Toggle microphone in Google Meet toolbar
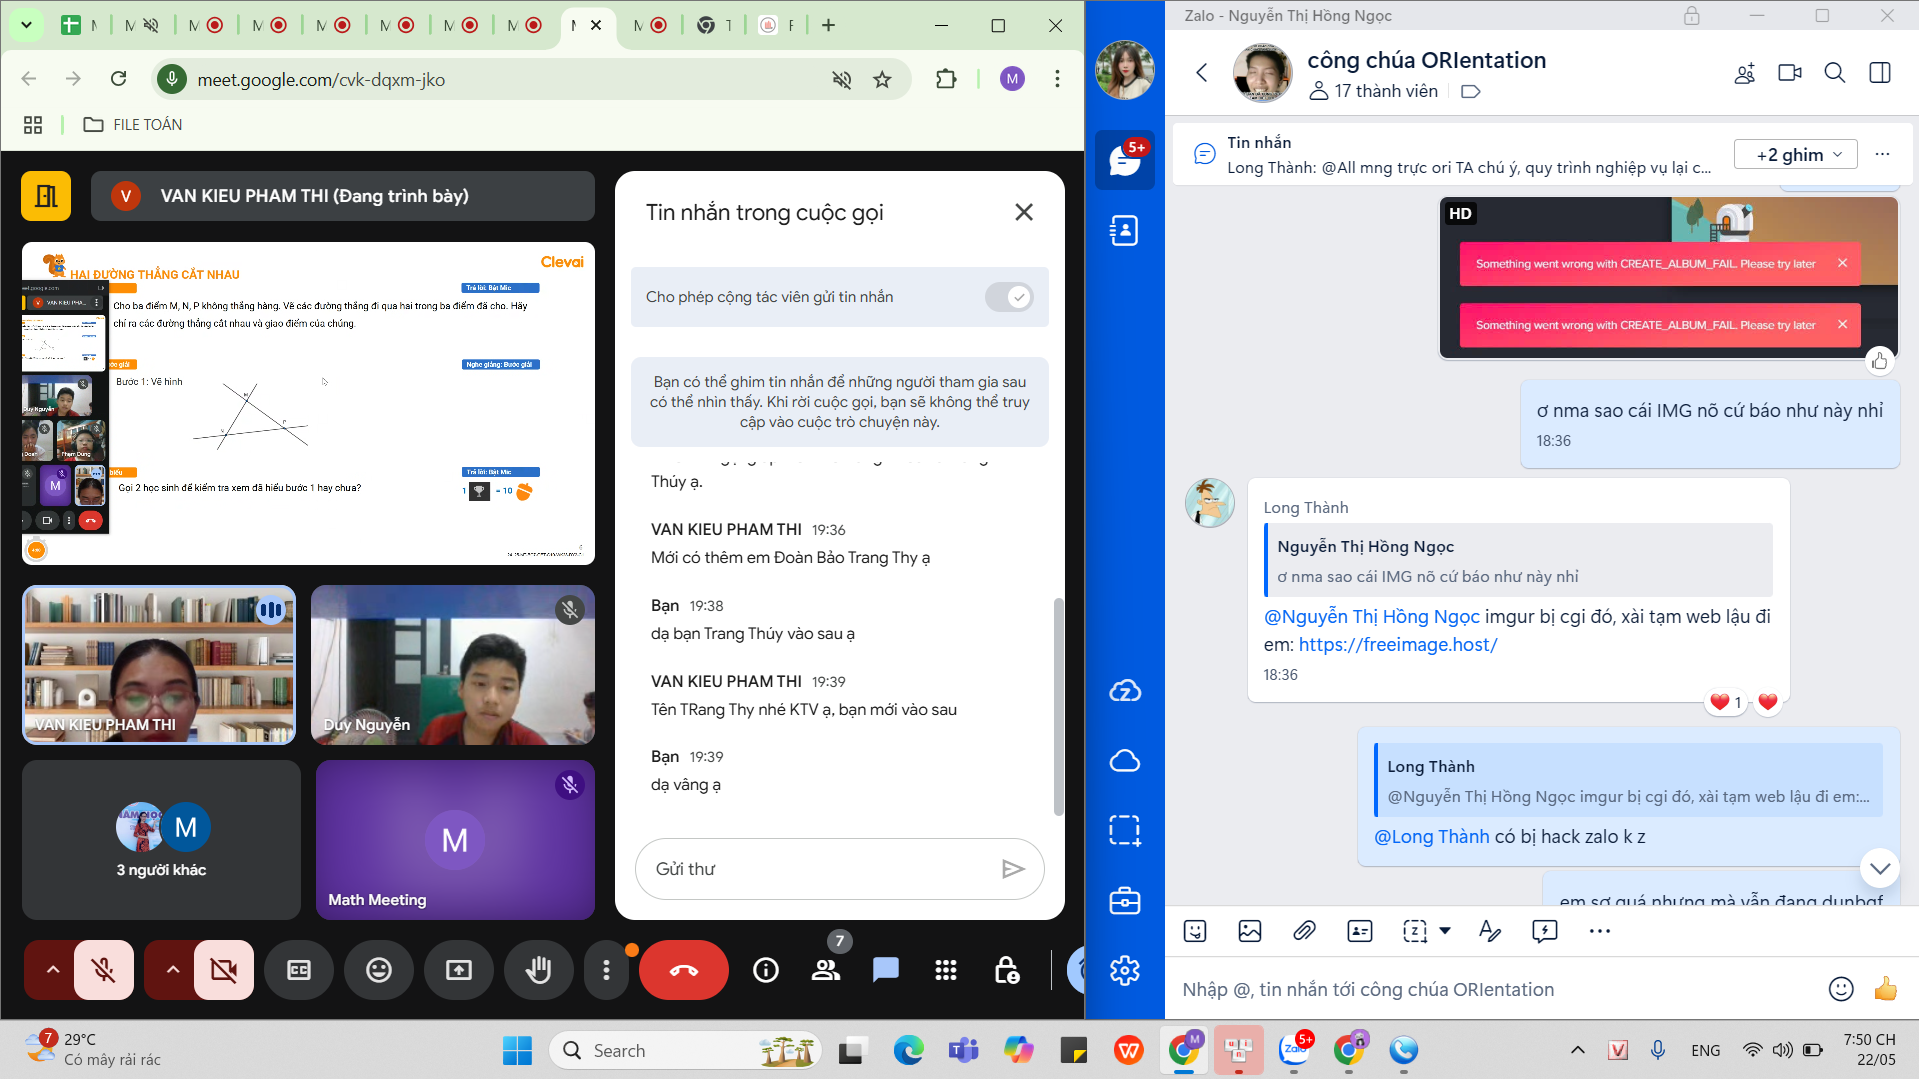 [x=103, y=970]
